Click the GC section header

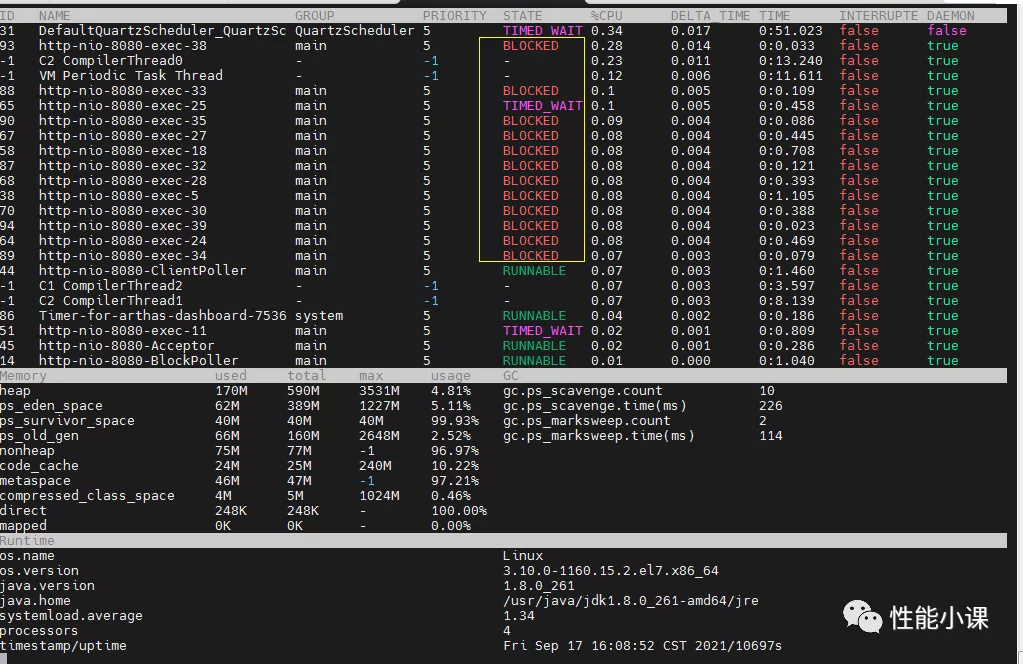510,375
